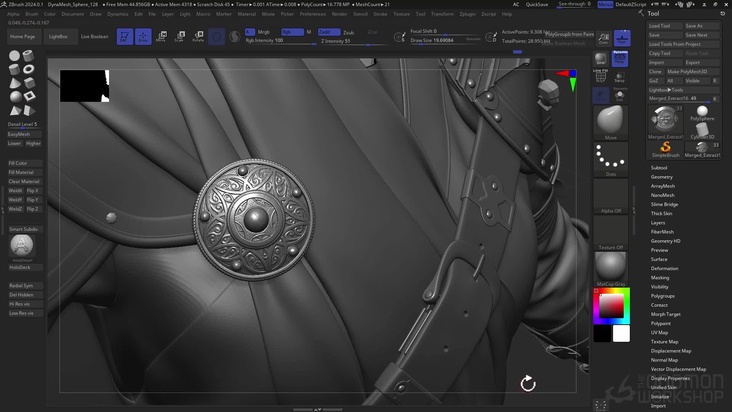732x412 pixels.
Task: Open the Preferences menu
Action: coord(312,14)
